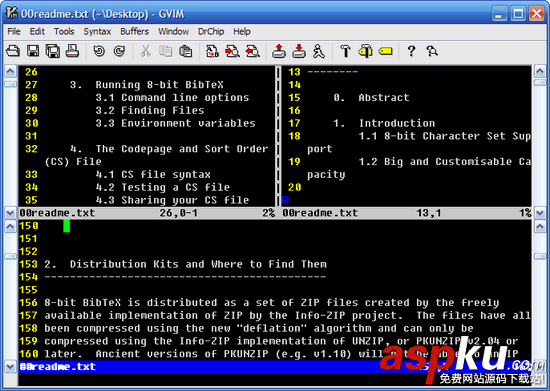
Task: Click the top-right pane scrollbar thumb
Action: pos(540,83)
